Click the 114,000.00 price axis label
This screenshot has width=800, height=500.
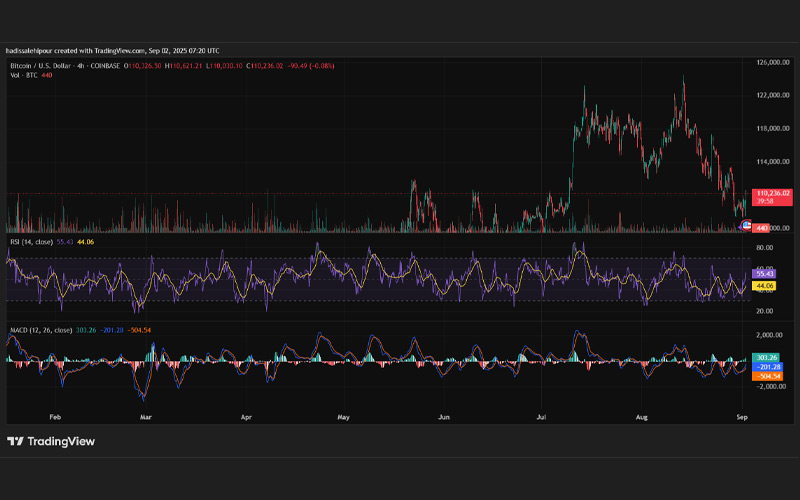point(773,162)
